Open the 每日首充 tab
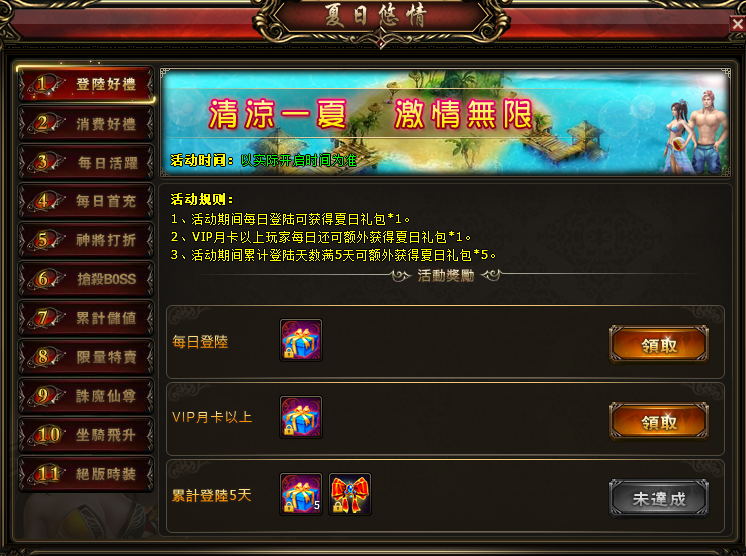This screenshot has height=556, width=746. pyautogui.click(x=86, y=201)
